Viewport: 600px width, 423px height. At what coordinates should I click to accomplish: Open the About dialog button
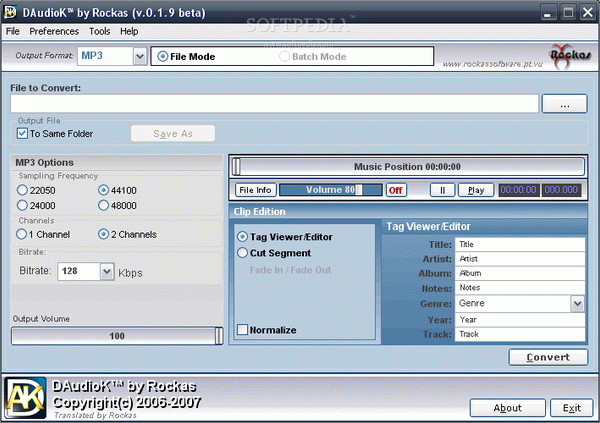click(x=507, y=408)
